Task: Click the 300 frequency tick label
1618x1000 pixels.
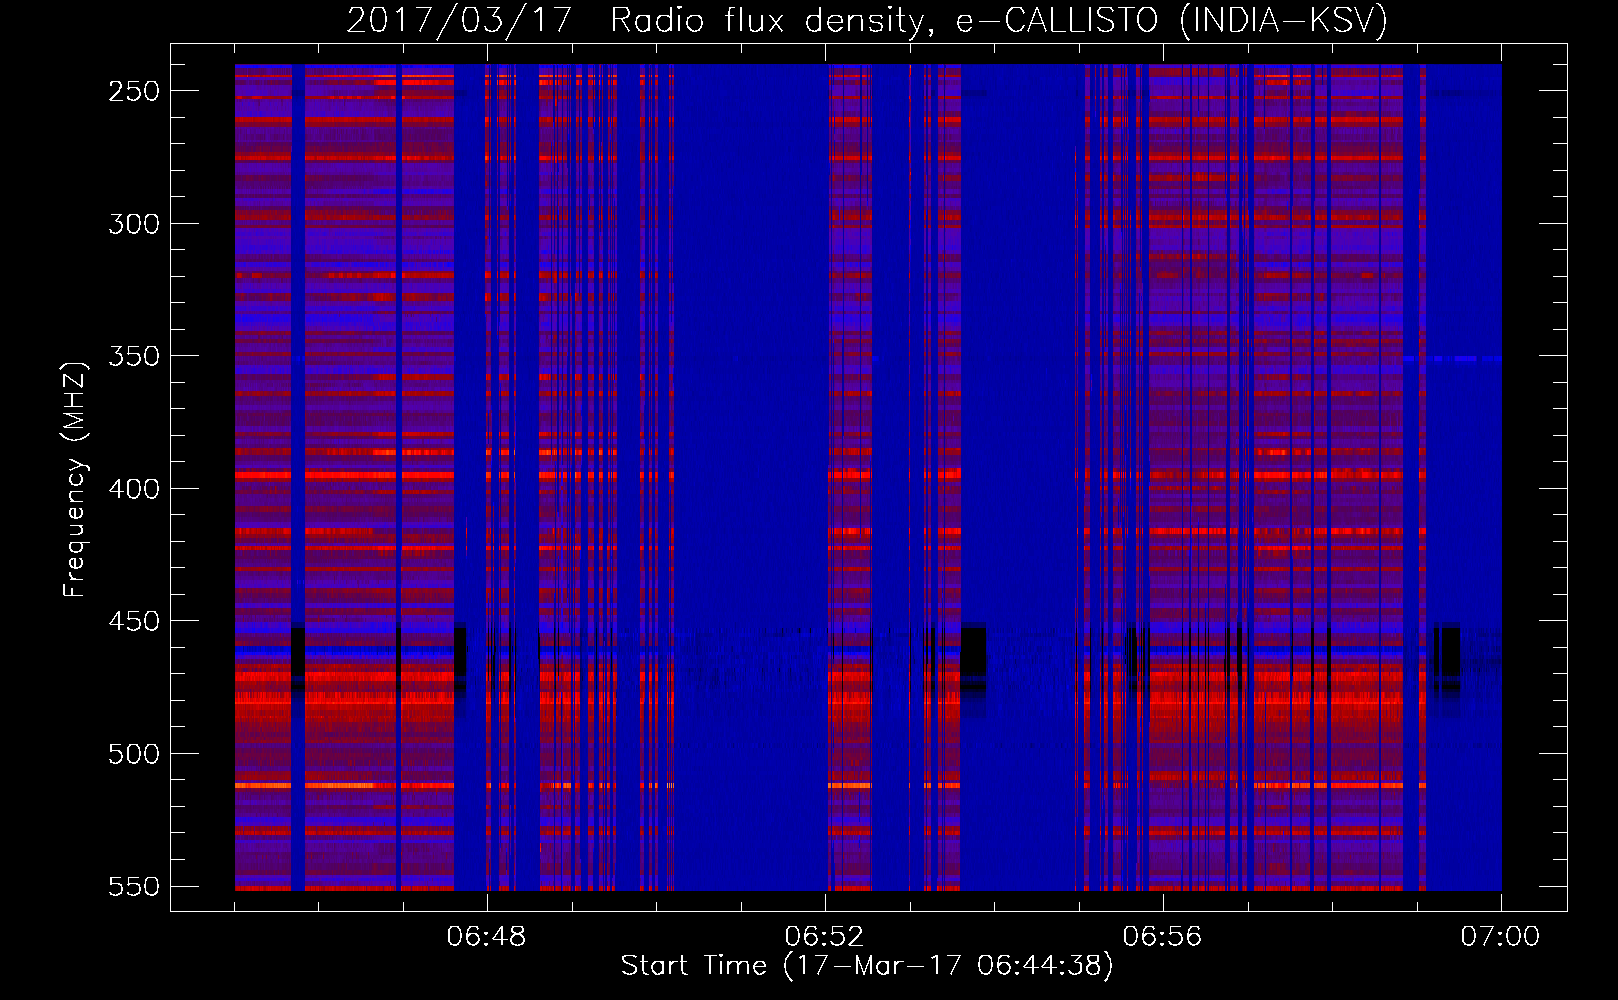Action: [134, 224]
